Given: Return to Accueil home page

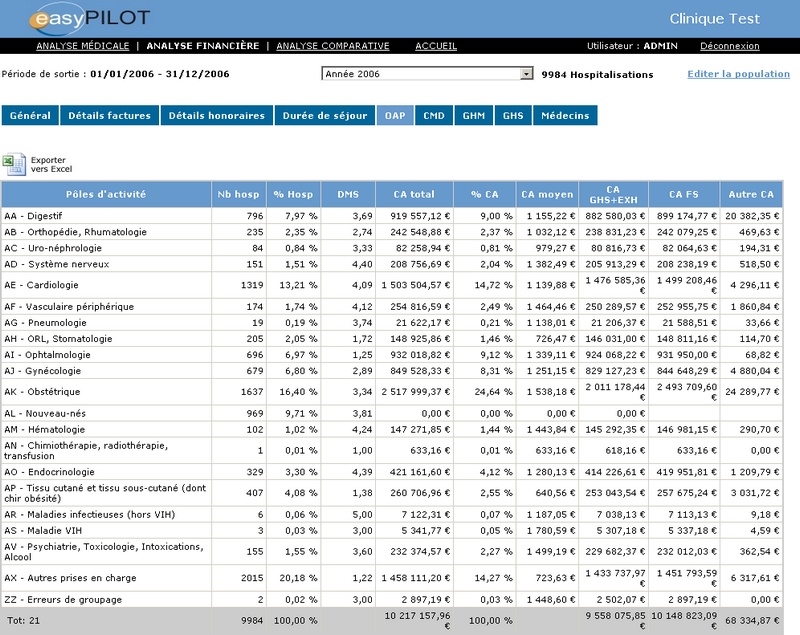Looking at the screenshot, I should [x=436, y=46].
